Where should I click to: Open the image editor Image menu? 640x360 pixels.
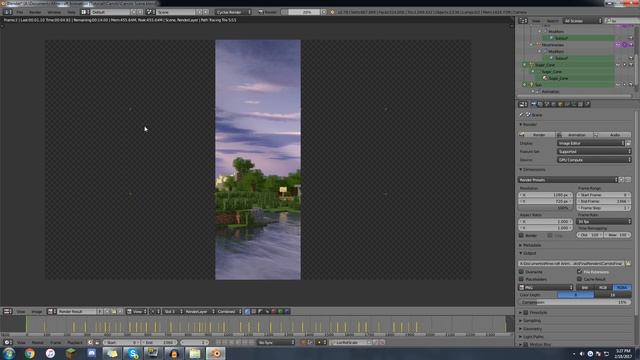37,311
